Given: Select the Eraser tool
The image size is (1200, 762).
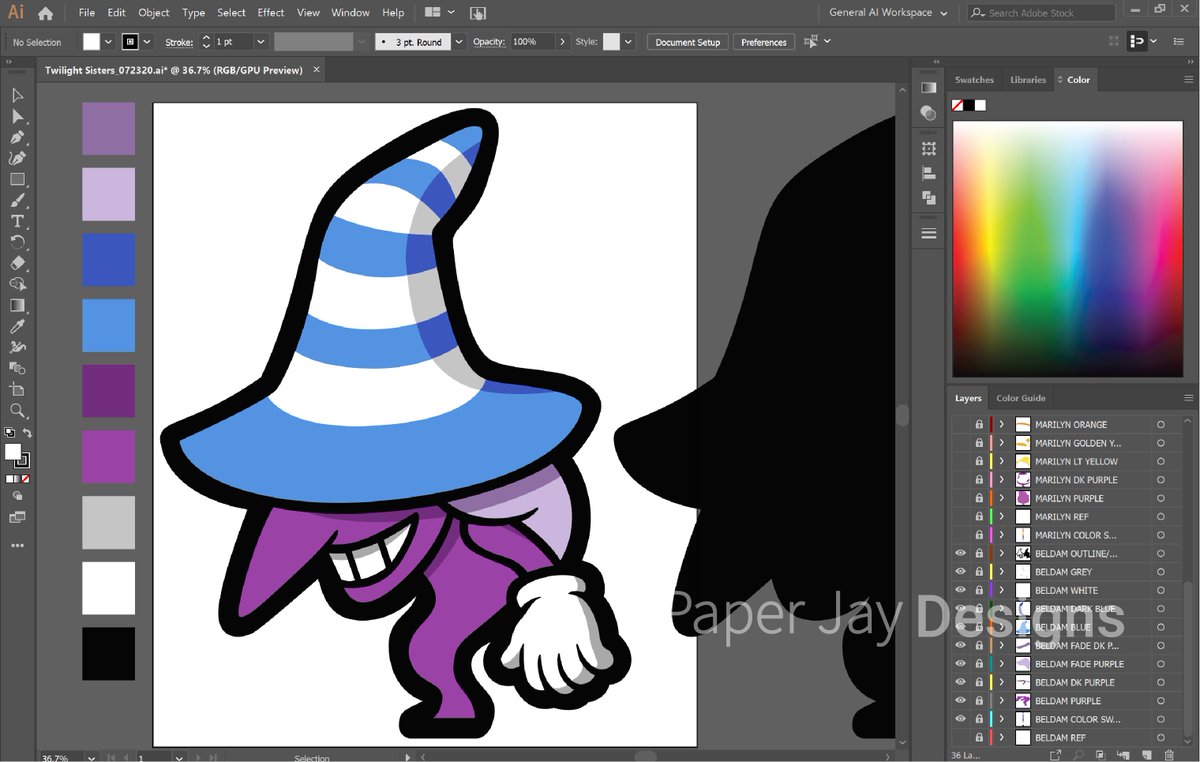Looking at the screenshot, I should coord(17,263).
